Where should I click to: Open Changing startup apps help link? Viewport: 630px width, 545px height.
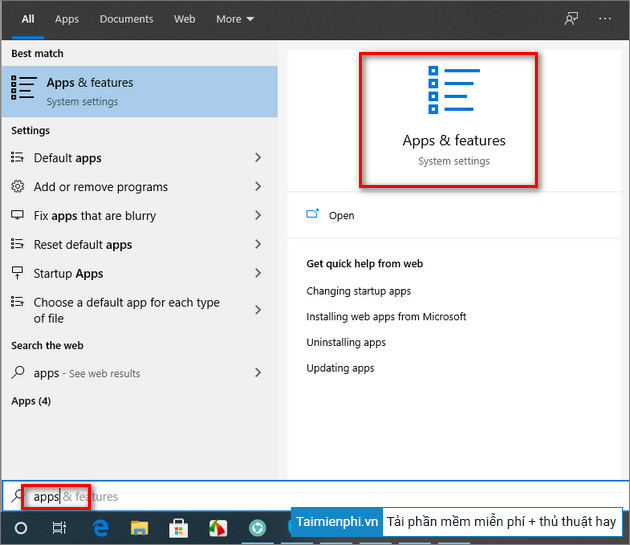tap(358, 291)
